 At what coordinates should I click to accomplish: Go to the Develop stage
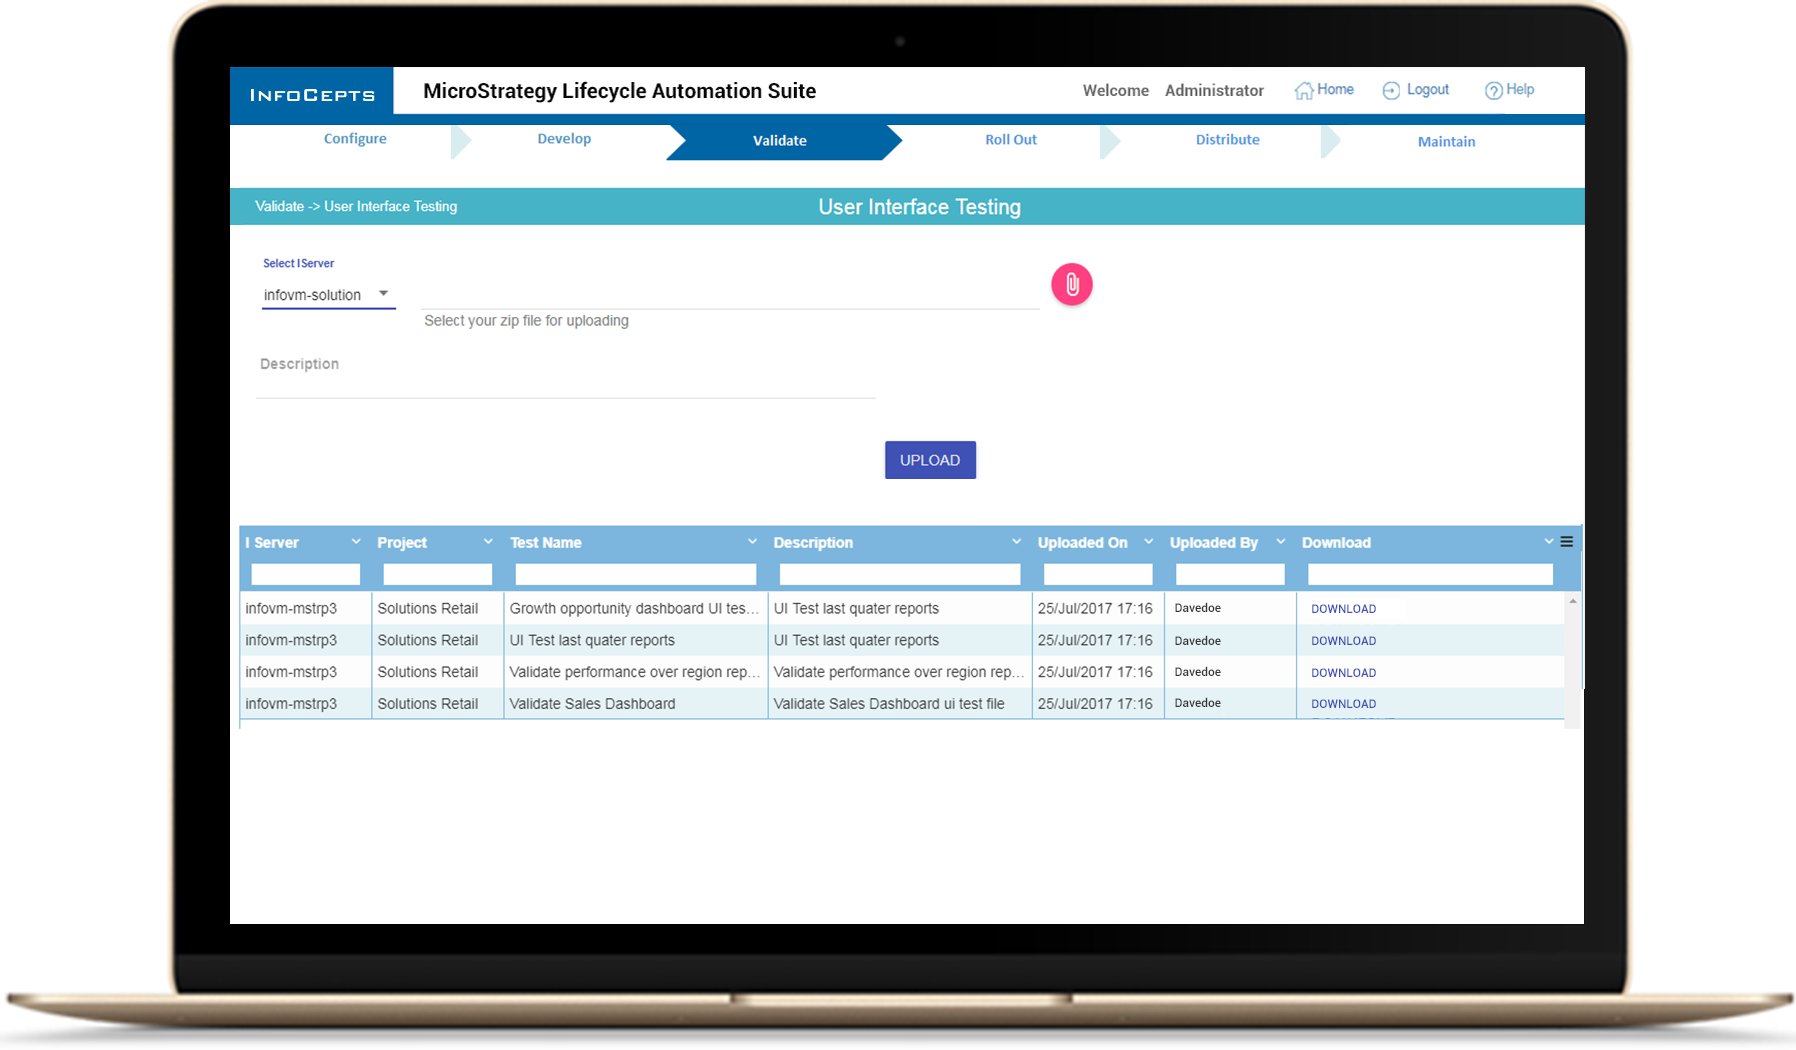tap(564, 139)
